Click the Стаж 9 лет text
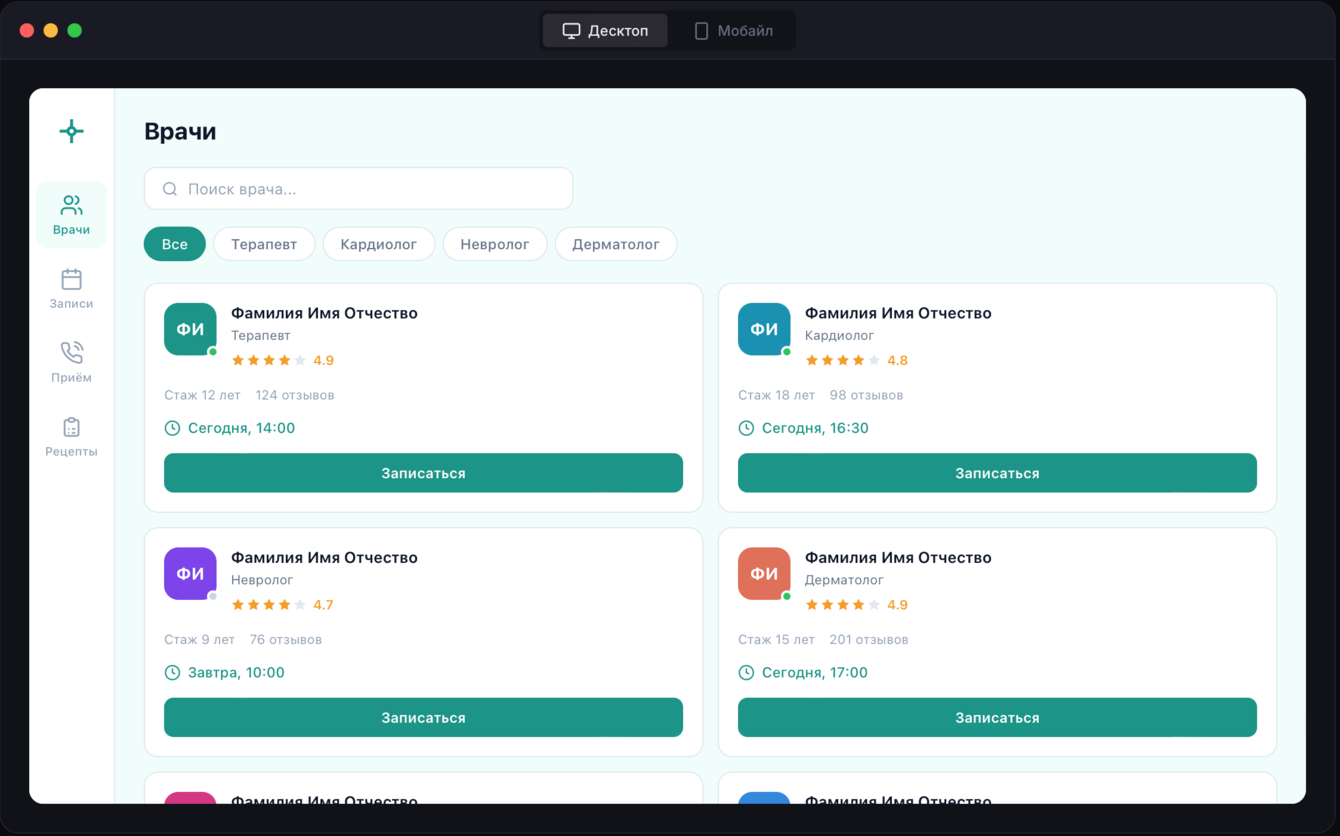The width and height of the screenshot is (1340, 836). click(x=199, y=640)
